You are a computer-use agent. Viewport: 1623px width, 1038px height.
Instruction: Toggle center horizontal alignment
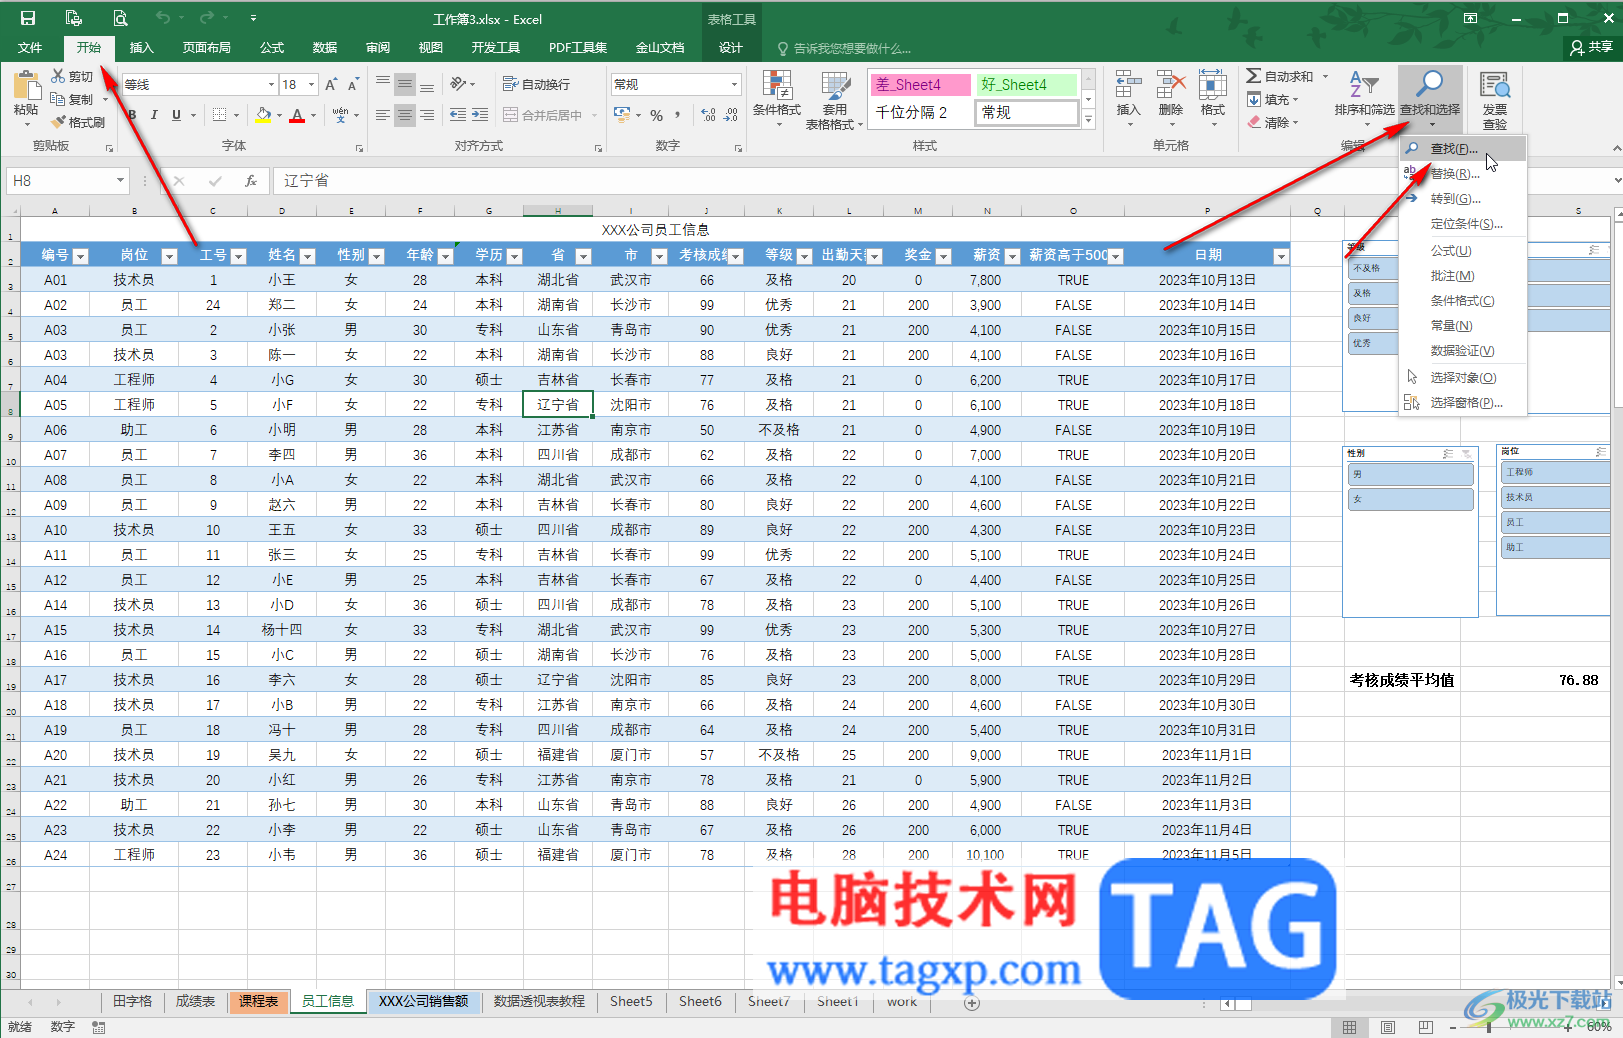click(405, 115)
